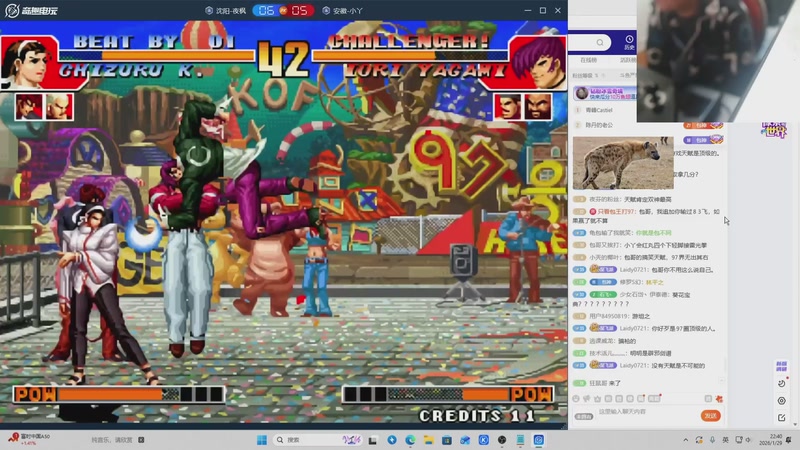
Task: Click the scroll-down arrow at panel bottom
Action: [x=795, y=424]
